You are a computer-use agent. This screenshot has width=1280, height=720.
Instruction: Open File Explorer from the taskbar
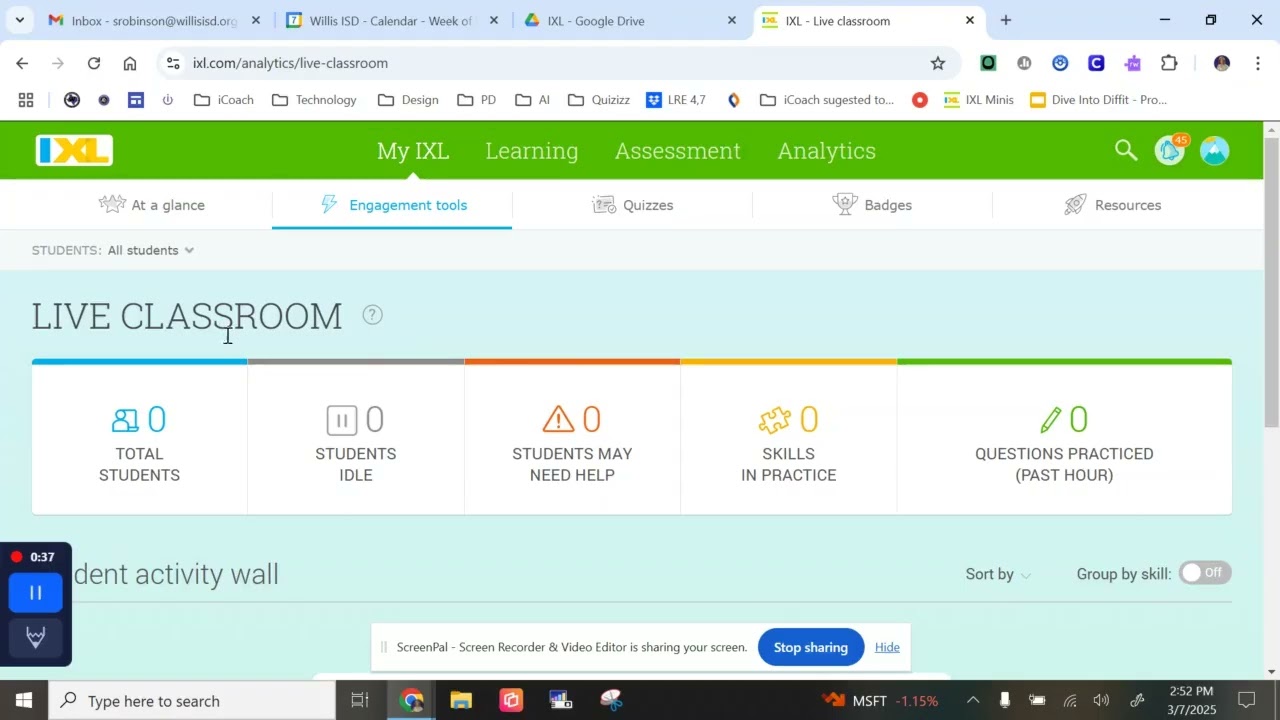pyautogui.click(x=460, y=700)
